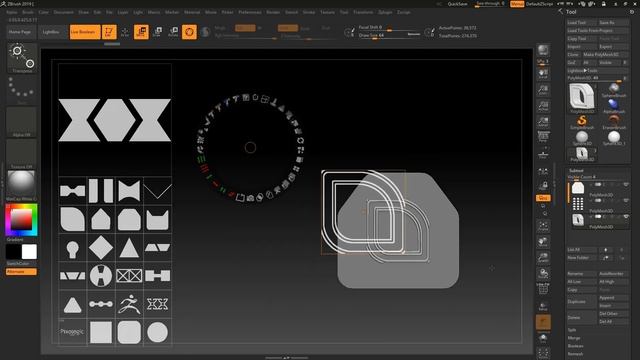Screen dimensions: 640x360
Task: Select the cat head shape thumbnail
Action: (x=158, y=219)
